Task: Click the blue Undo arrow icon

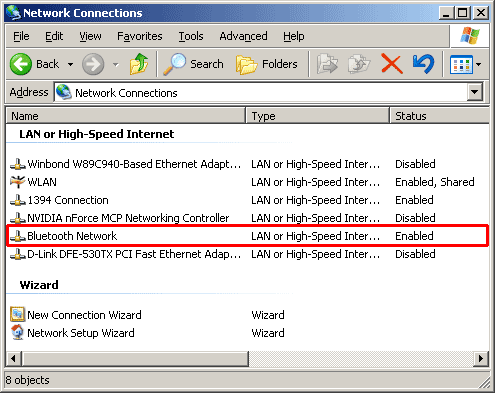Action: (423, 64)
